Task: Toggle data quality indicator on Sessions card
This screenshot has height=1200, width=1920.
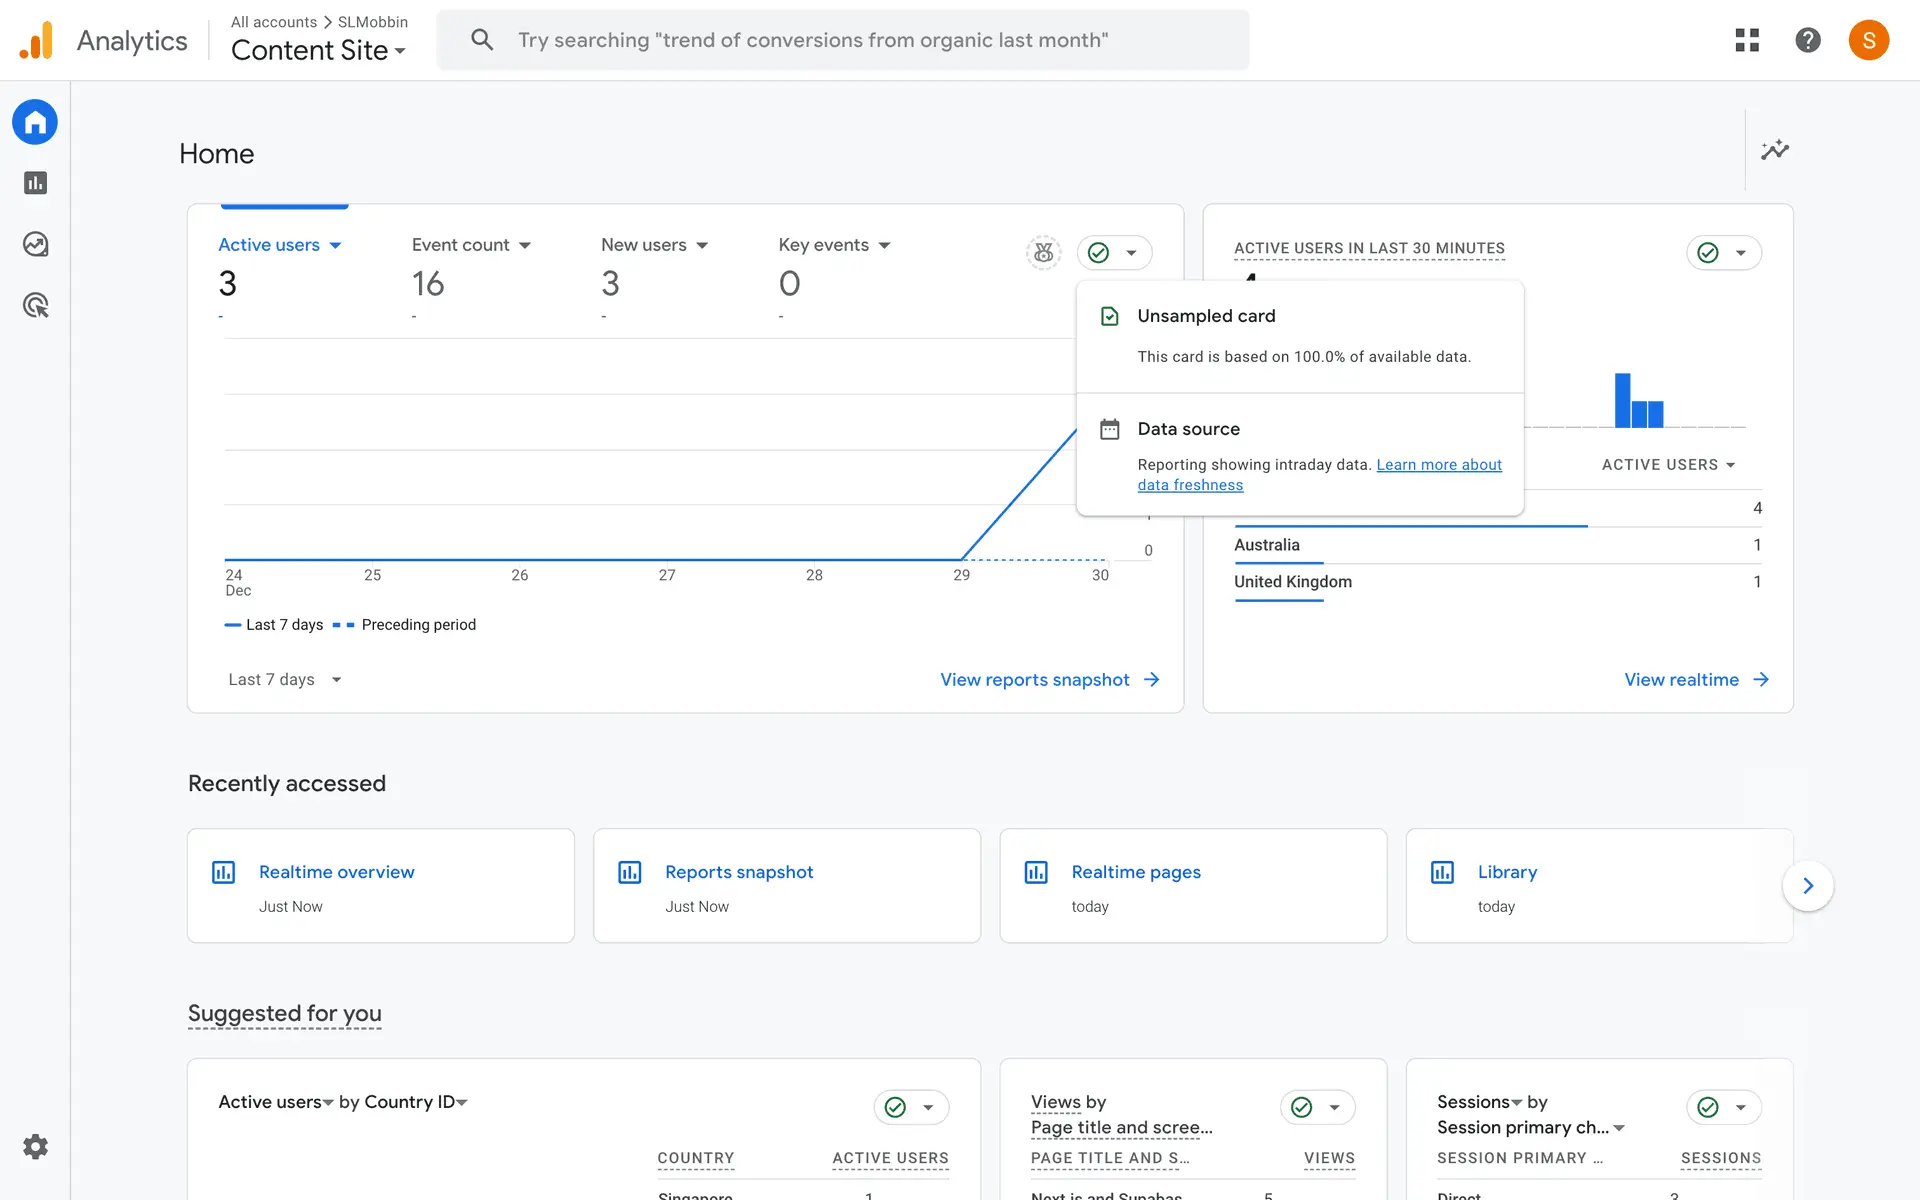Action: pos(1723,1107)
